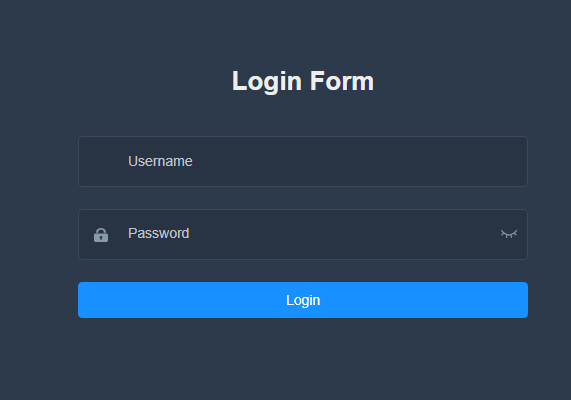The width and height of the screenshot is (571, 400).
Task: Click the word Login on the button
Action: (x=303, y=301)
